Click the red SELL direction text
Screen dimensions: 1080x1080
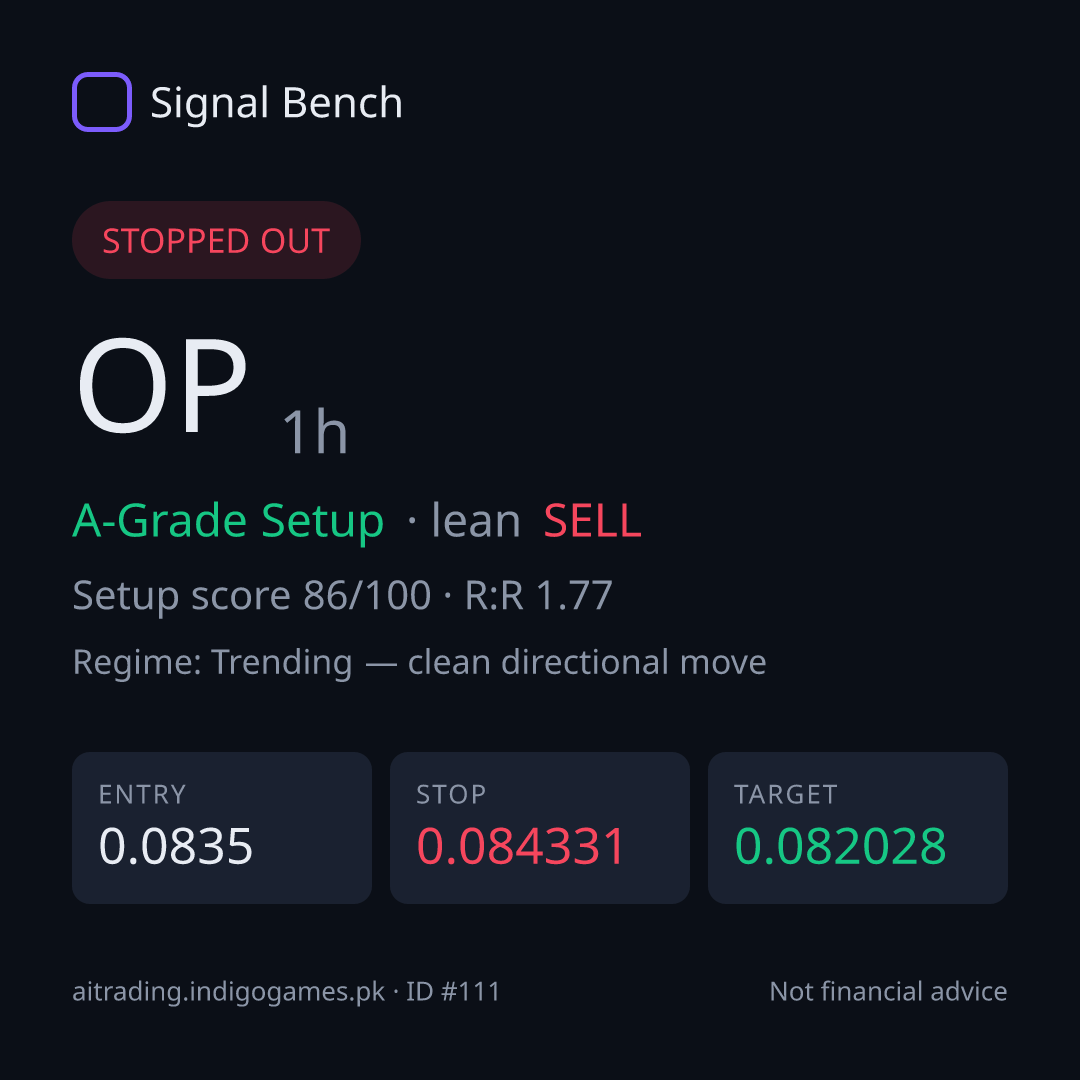tap(592, 521)
